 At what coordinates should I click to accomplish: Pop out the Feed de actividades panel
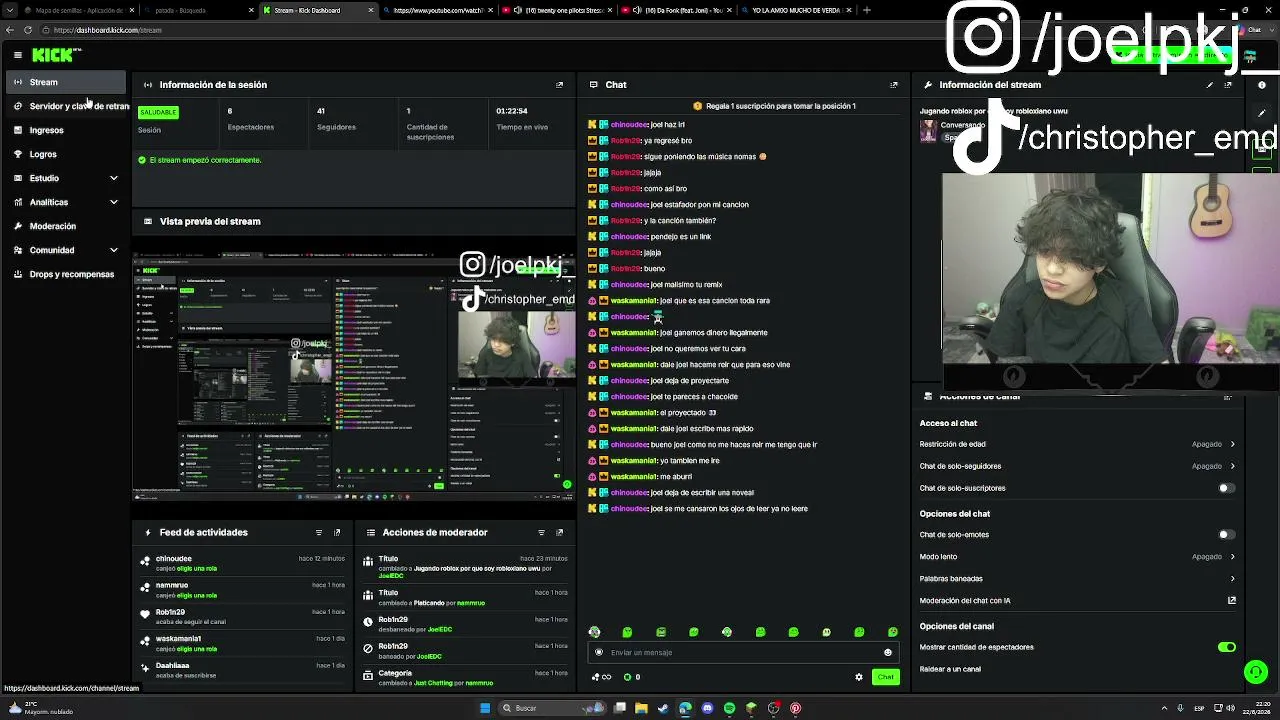(x=337, y=533)
